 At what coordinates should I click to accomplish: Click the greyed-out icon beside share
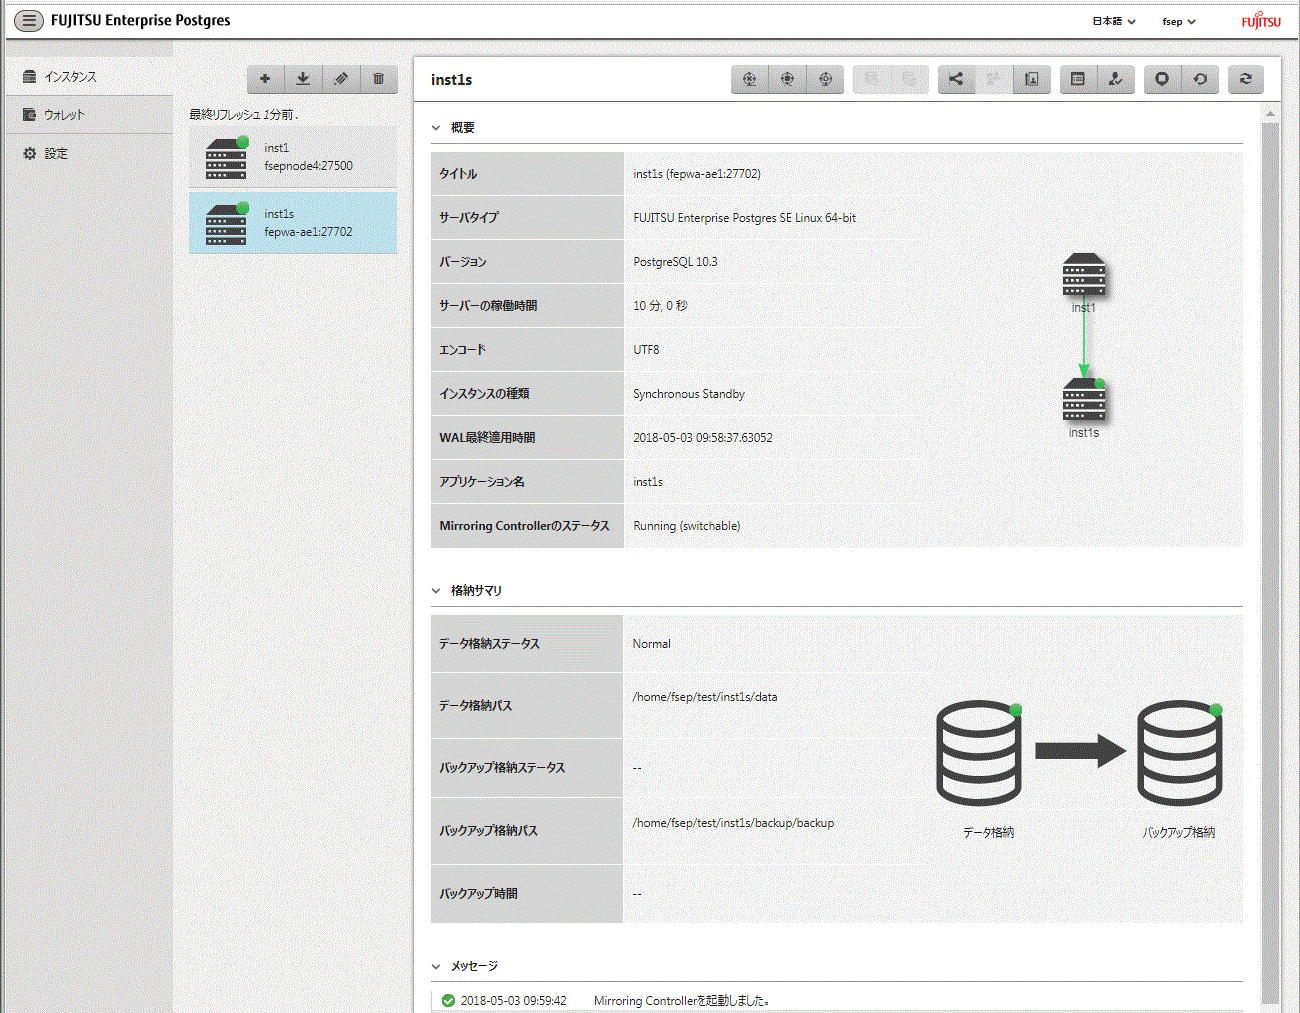994,79
